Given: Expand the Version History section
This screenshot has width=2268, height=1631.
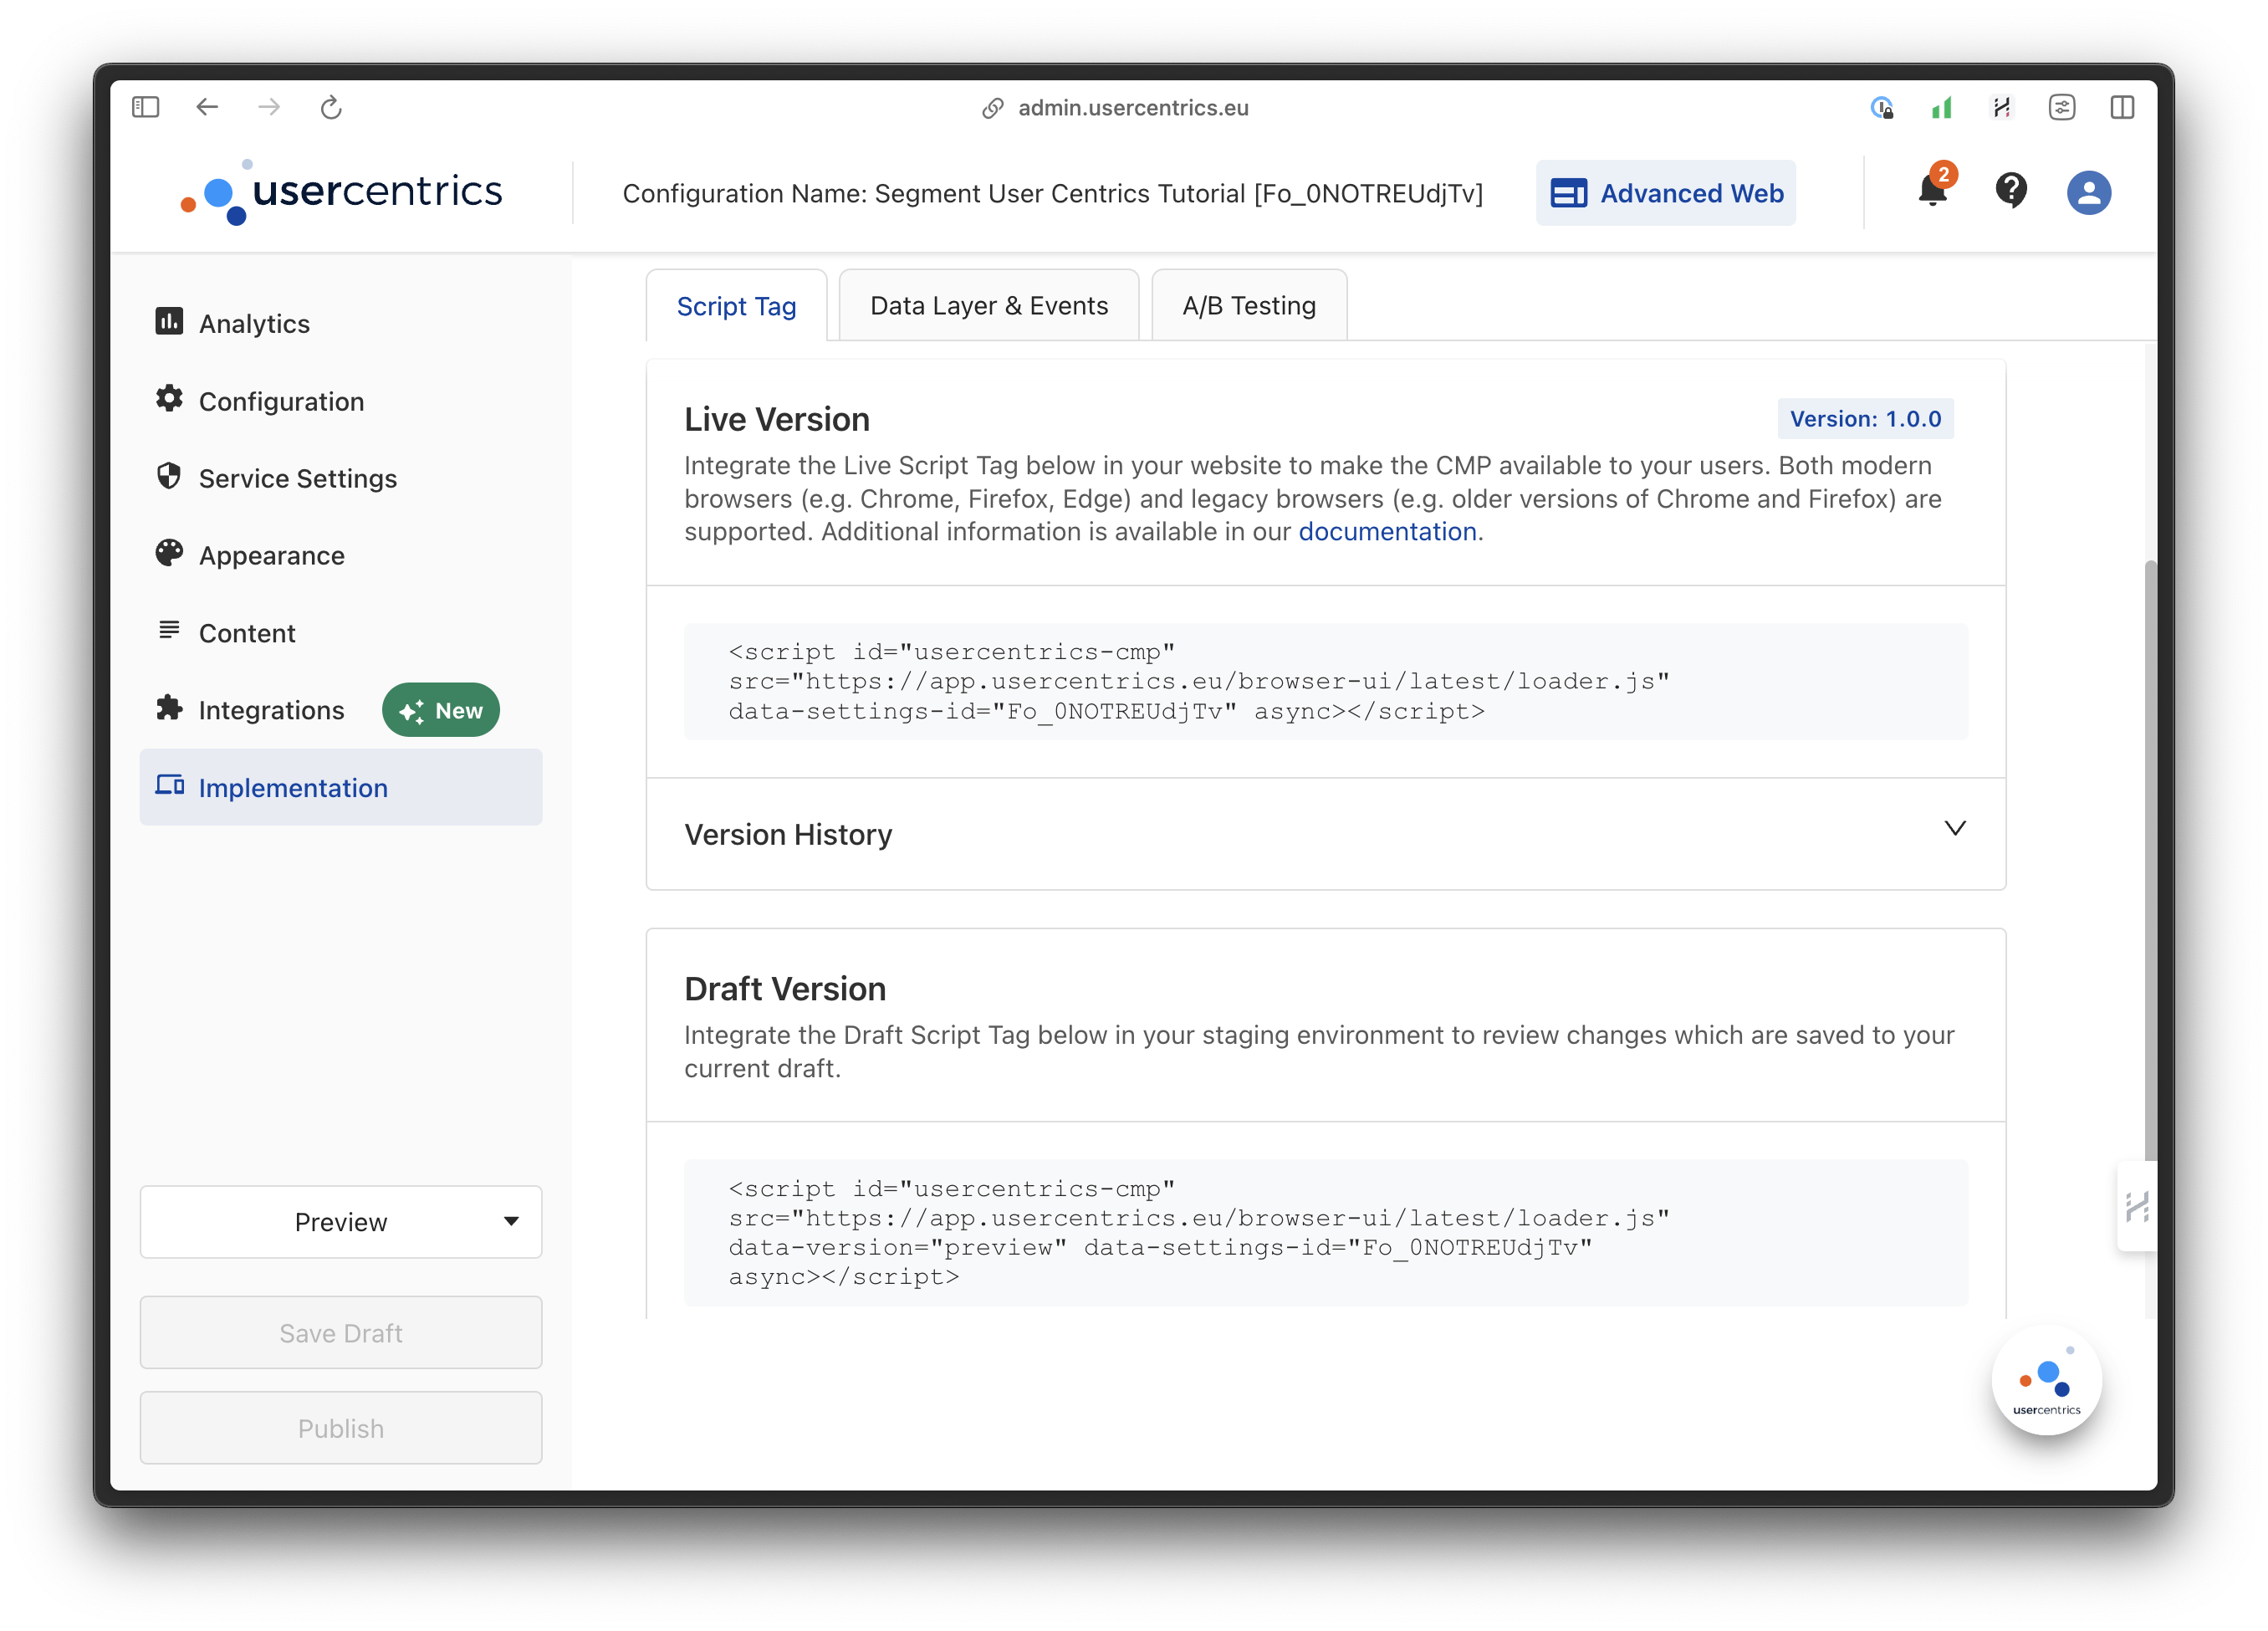Looking at the screenshot, I should [1955, 828].
